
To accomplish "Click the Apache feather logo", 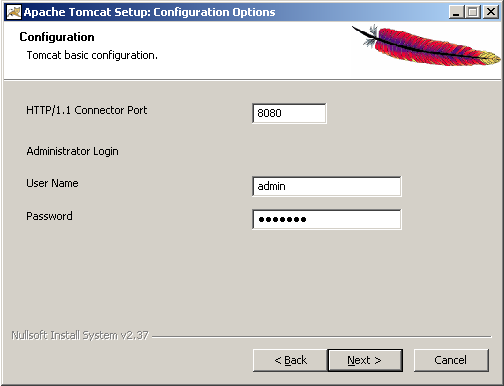I will tap(426, 45).
